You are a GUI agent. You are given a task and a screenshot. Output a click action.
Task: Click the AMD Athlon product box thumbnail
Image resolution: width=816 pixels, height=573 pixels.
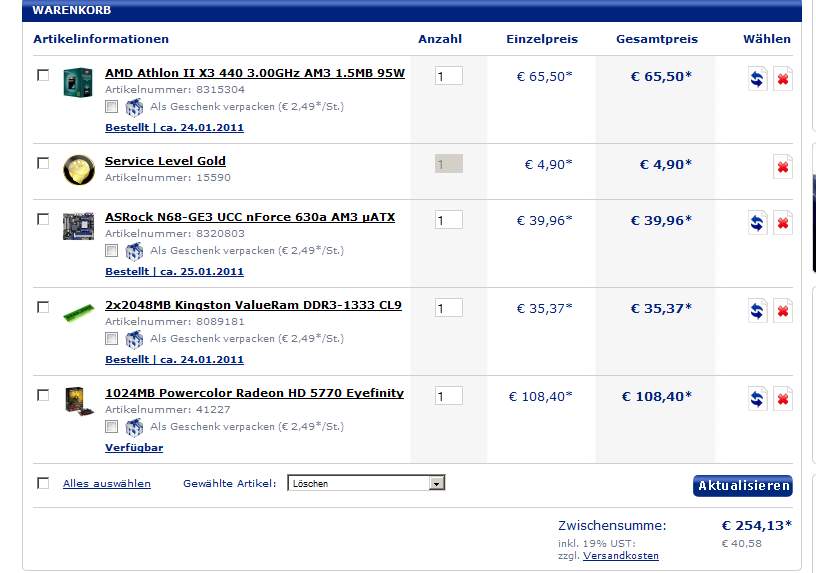tap(78, 81)
